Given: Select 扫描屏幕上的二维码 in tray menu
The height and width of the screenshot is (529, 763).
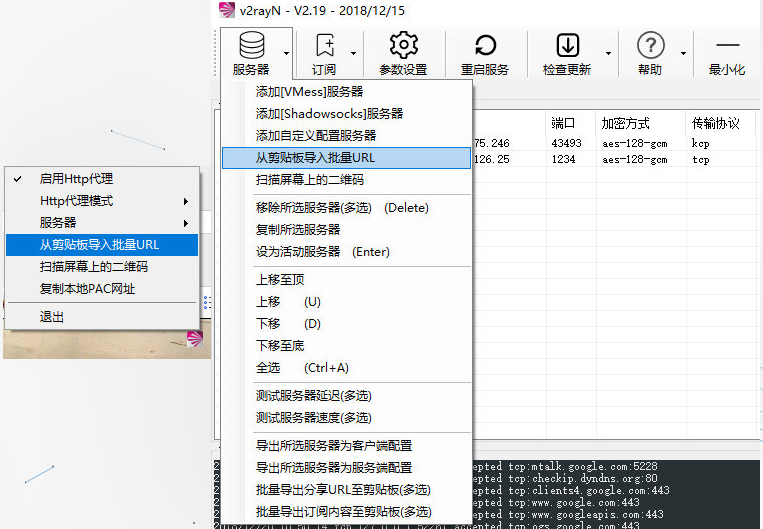Looking at the screenshot, I should (102, 267).
